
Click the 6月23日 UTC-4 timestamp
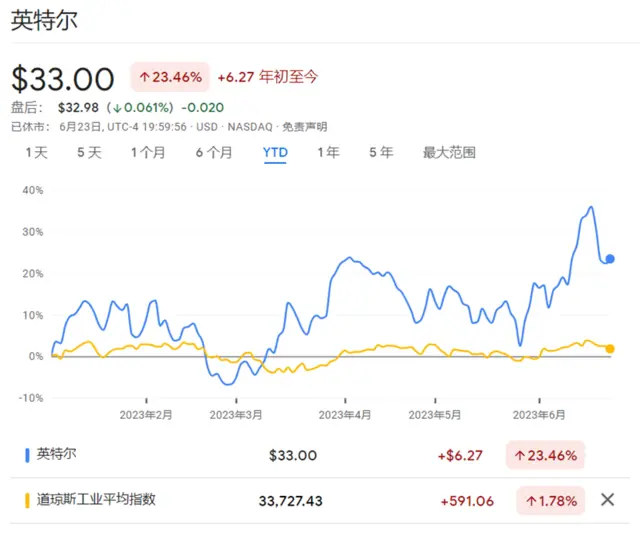123,127
